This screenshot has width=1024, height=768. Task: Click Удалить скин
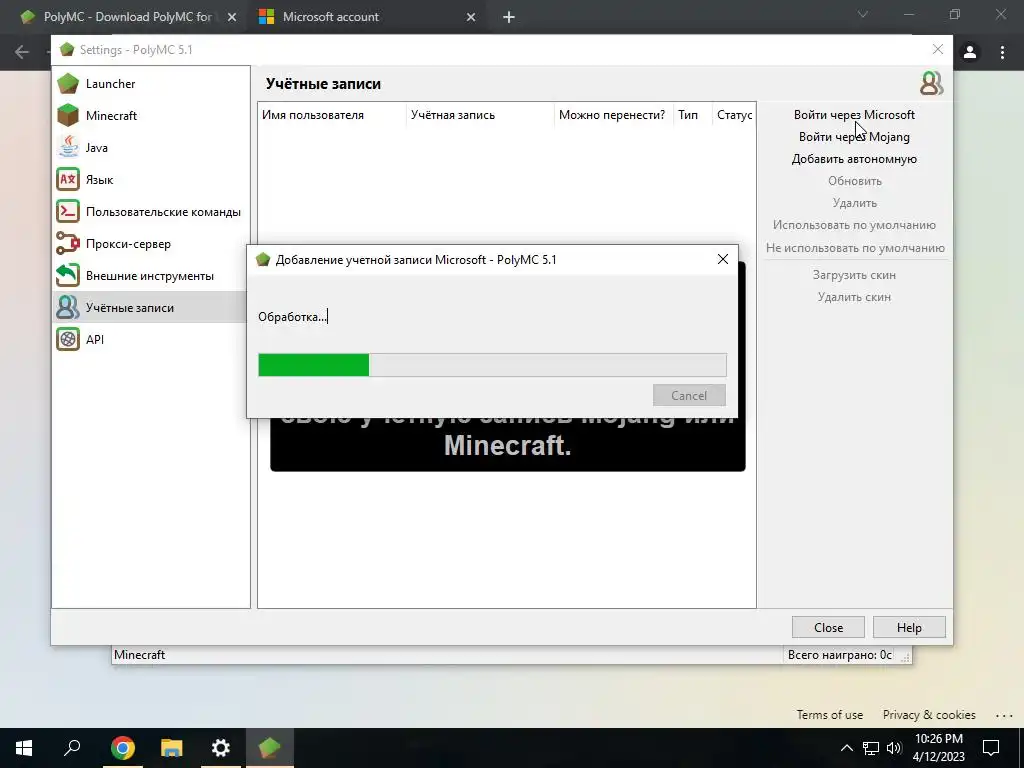tap(854, 297)
